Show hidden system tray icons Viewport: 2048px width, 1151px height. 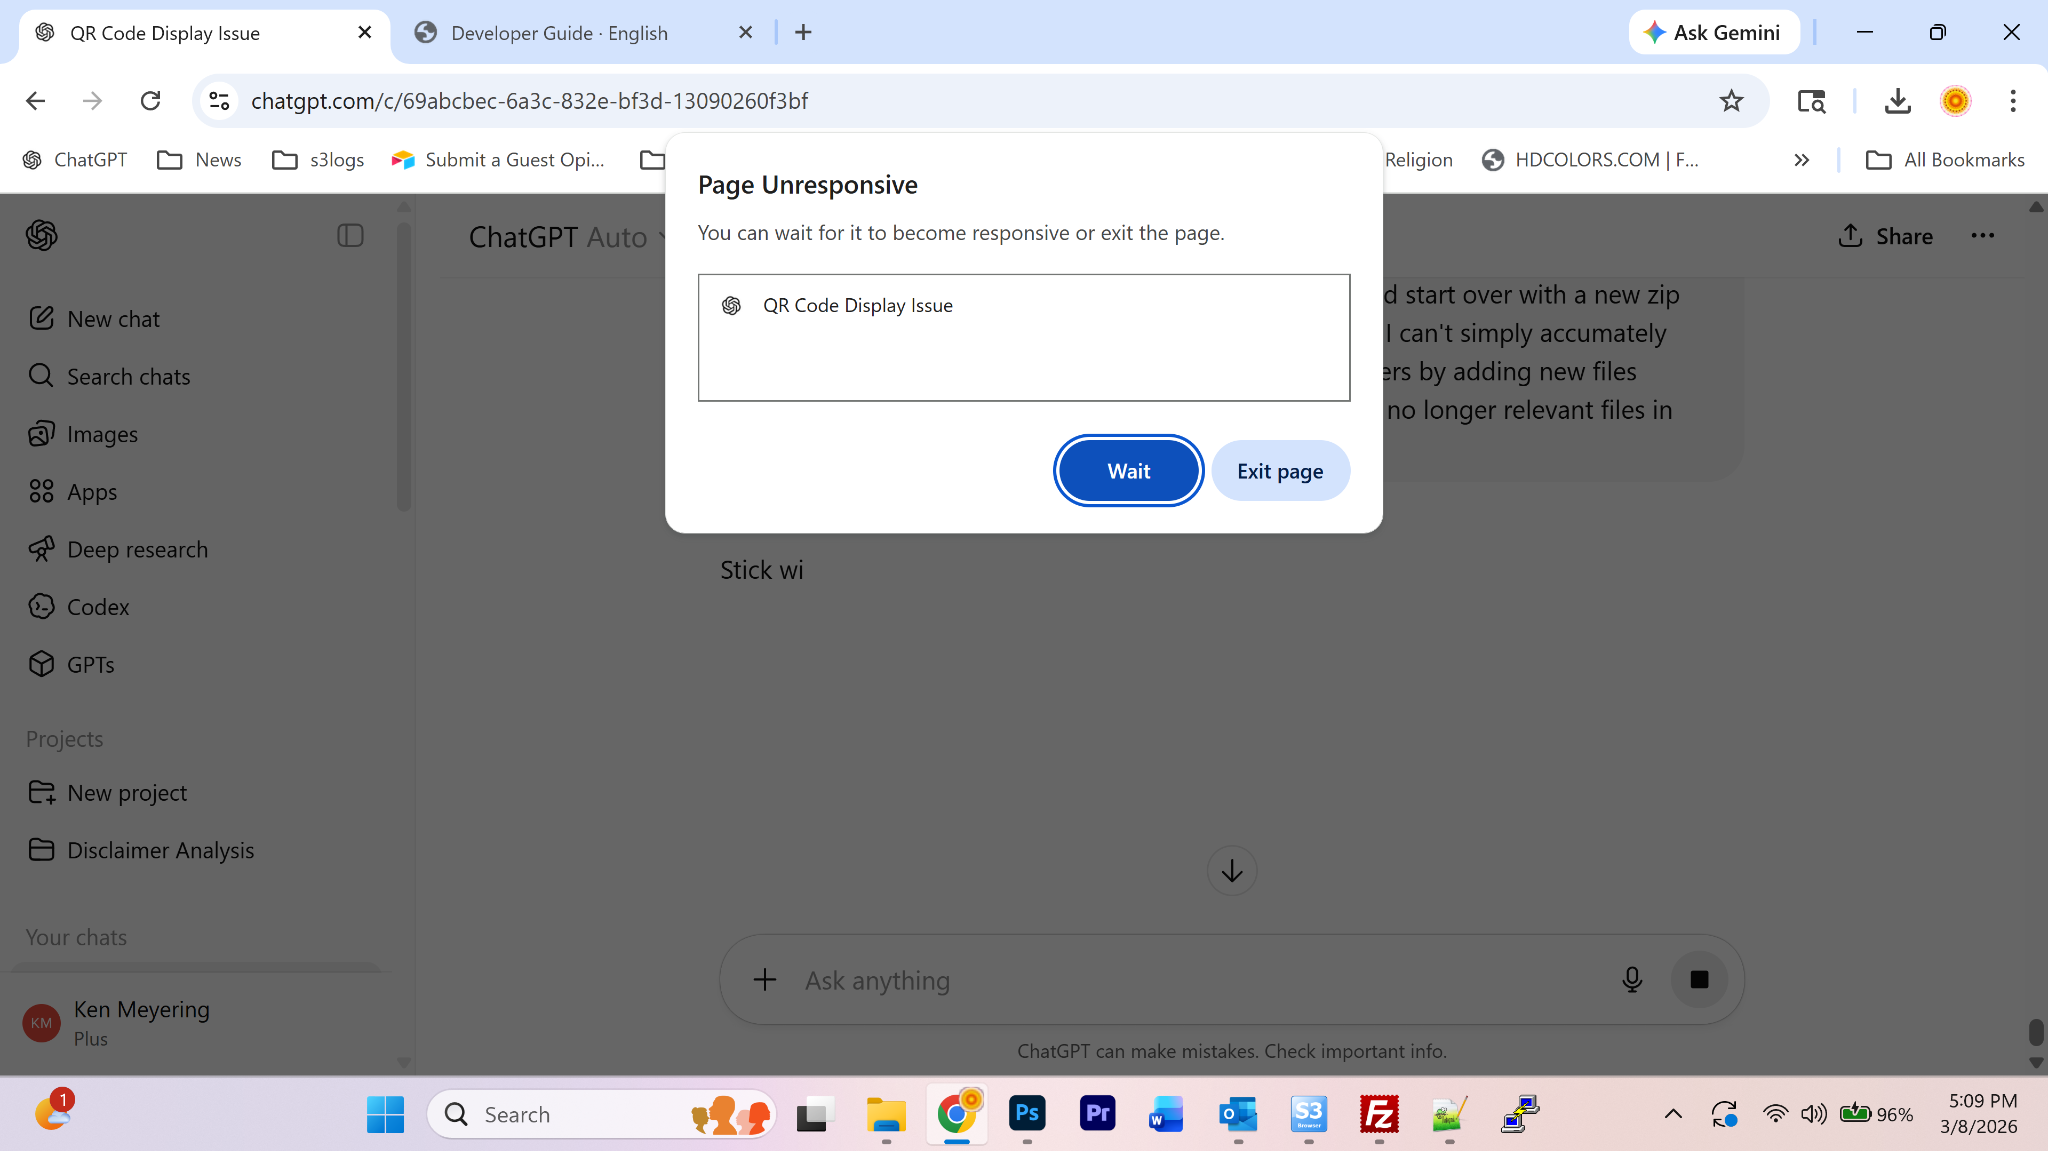coord(1673,1114)
